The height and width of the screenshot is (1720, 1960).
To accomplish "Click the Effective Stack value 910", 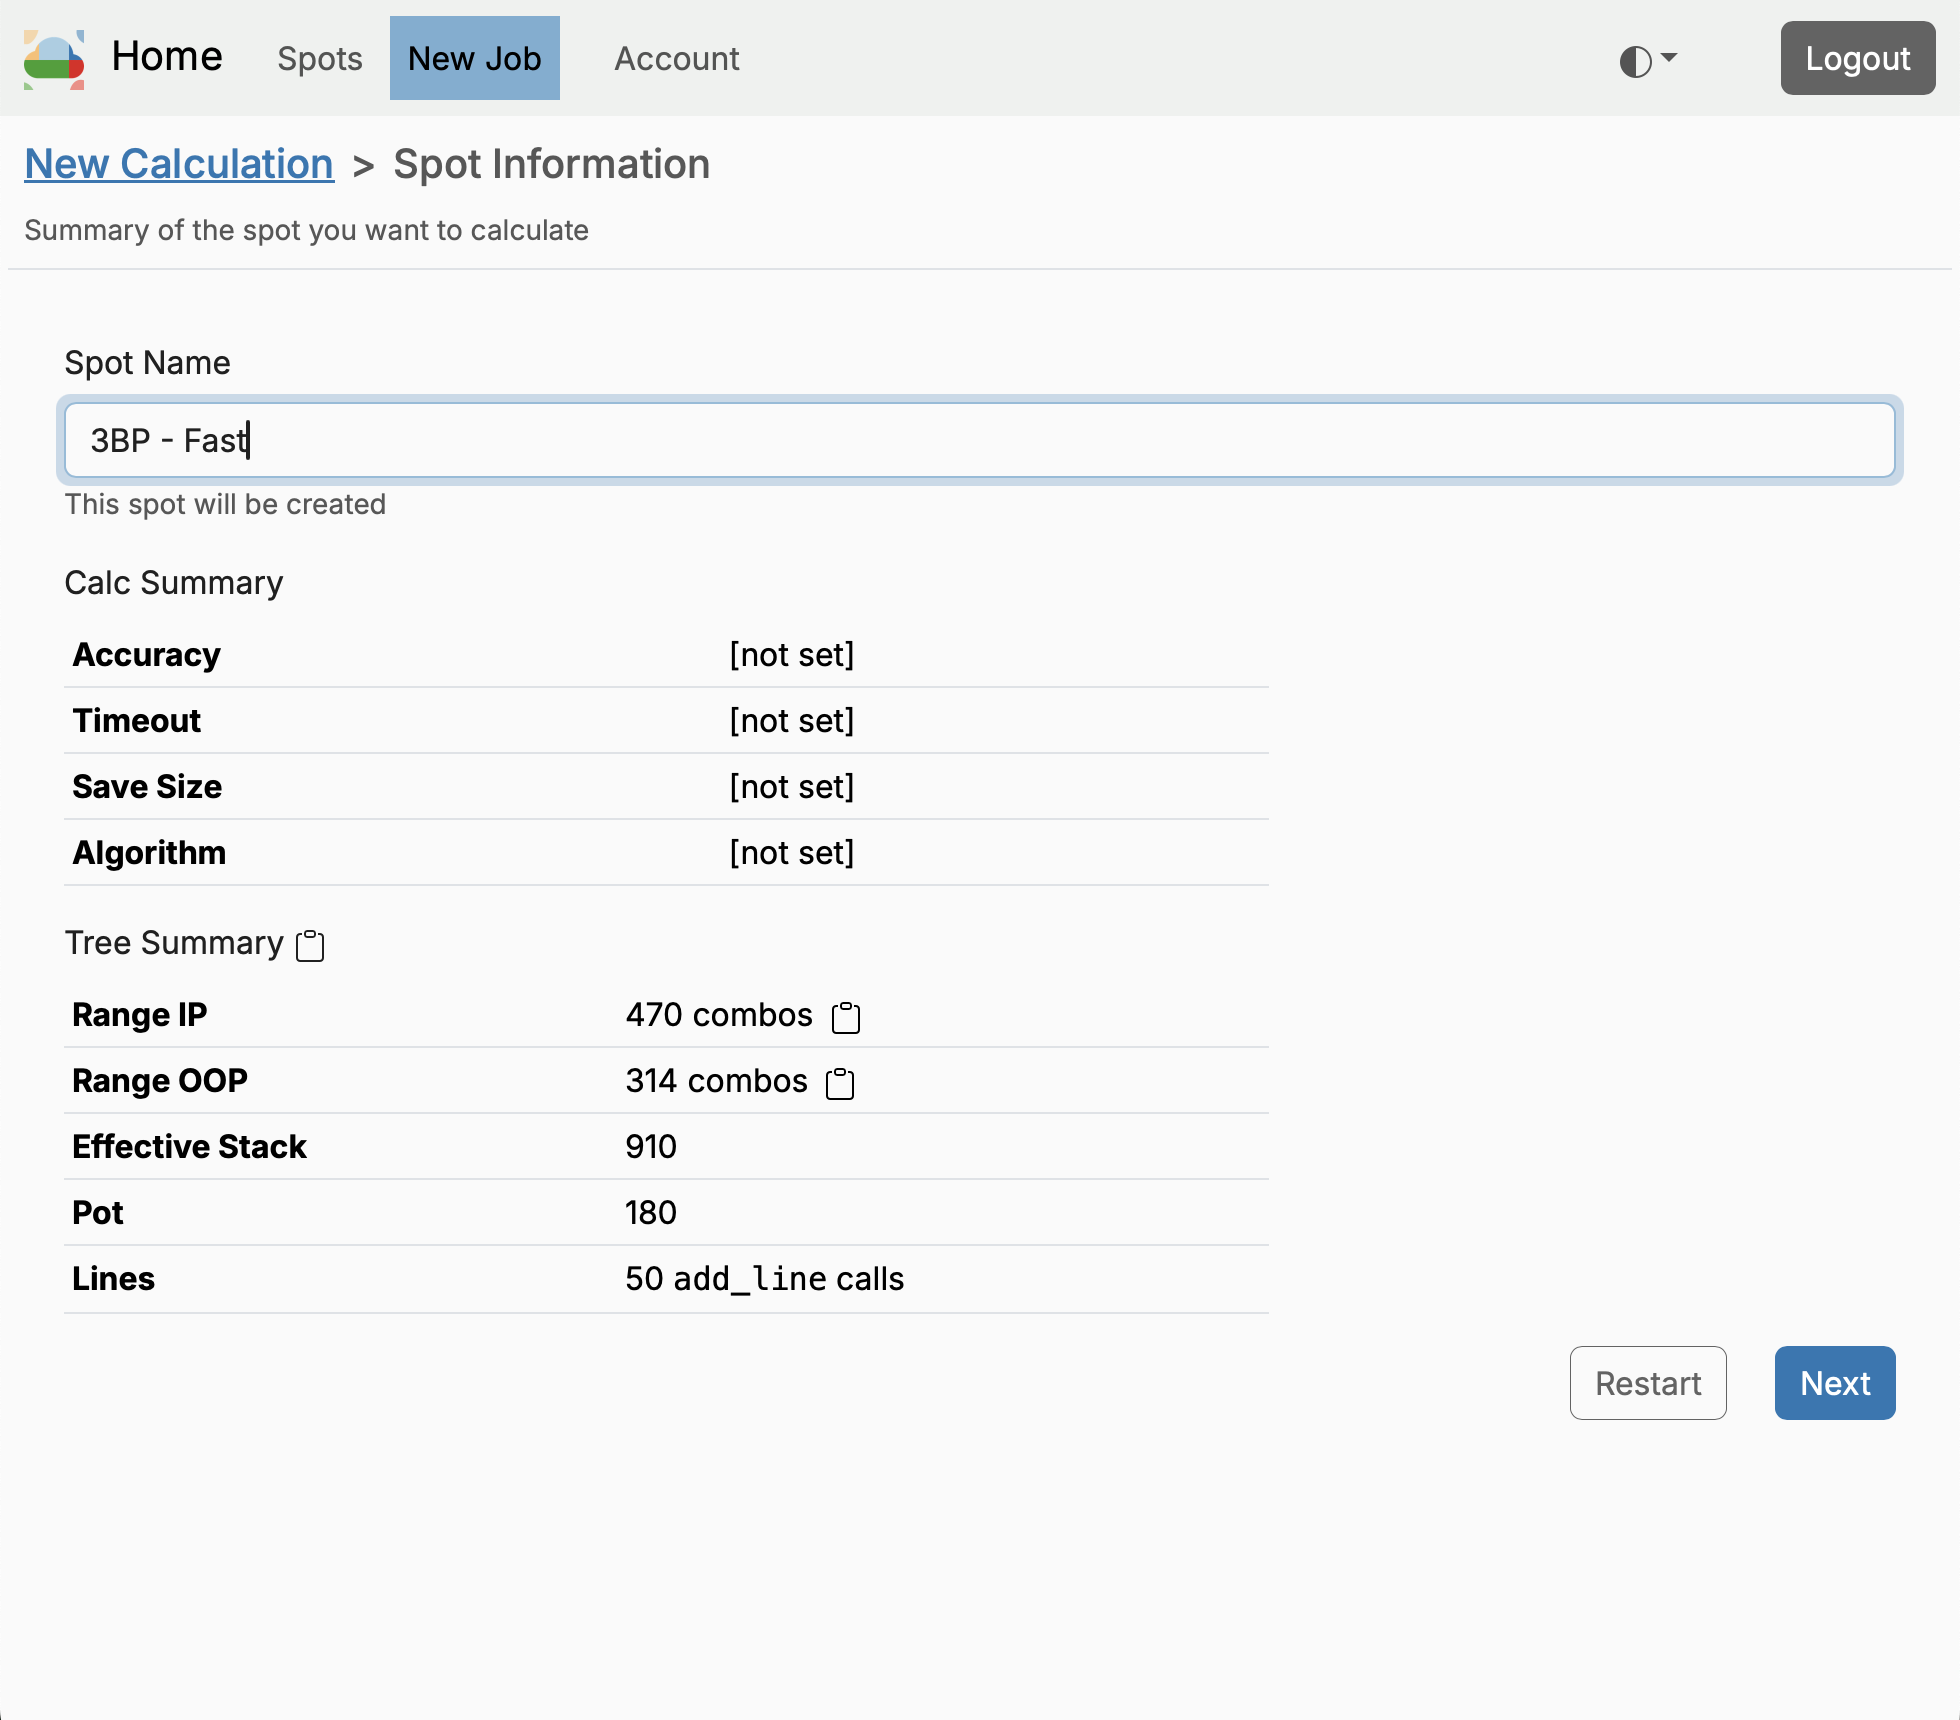I will pos(651,1147).
